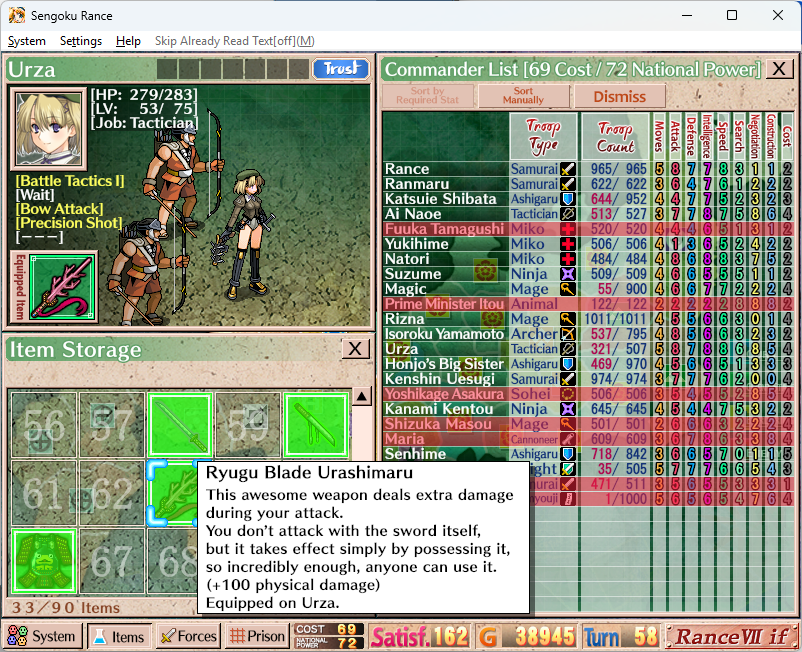Select Senhime commander row

[588, 454]
